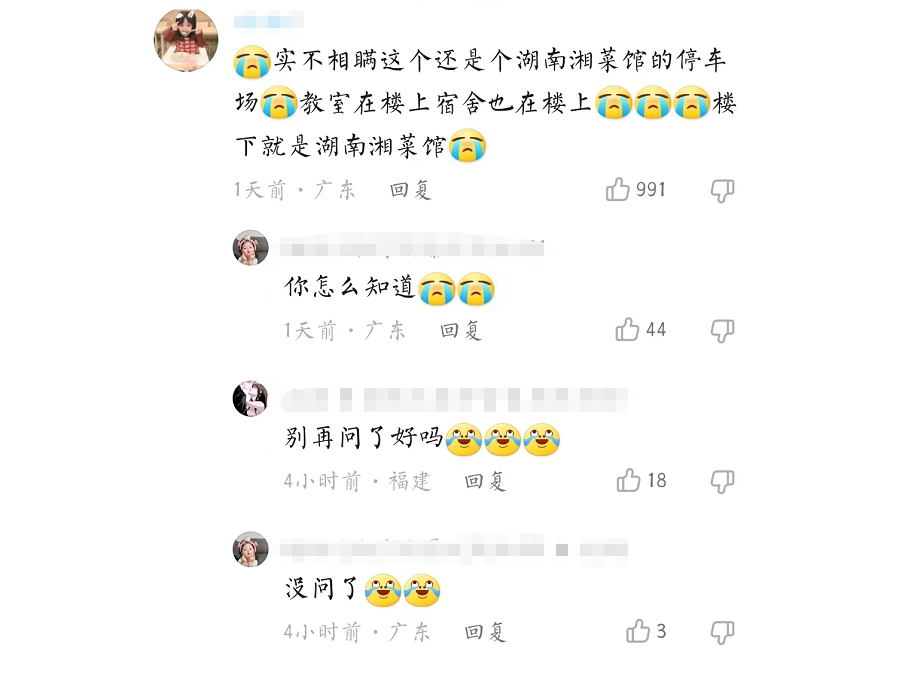Reply to the top comment from 广东
This screenshot has width=908, height=679.
[410, 190]
